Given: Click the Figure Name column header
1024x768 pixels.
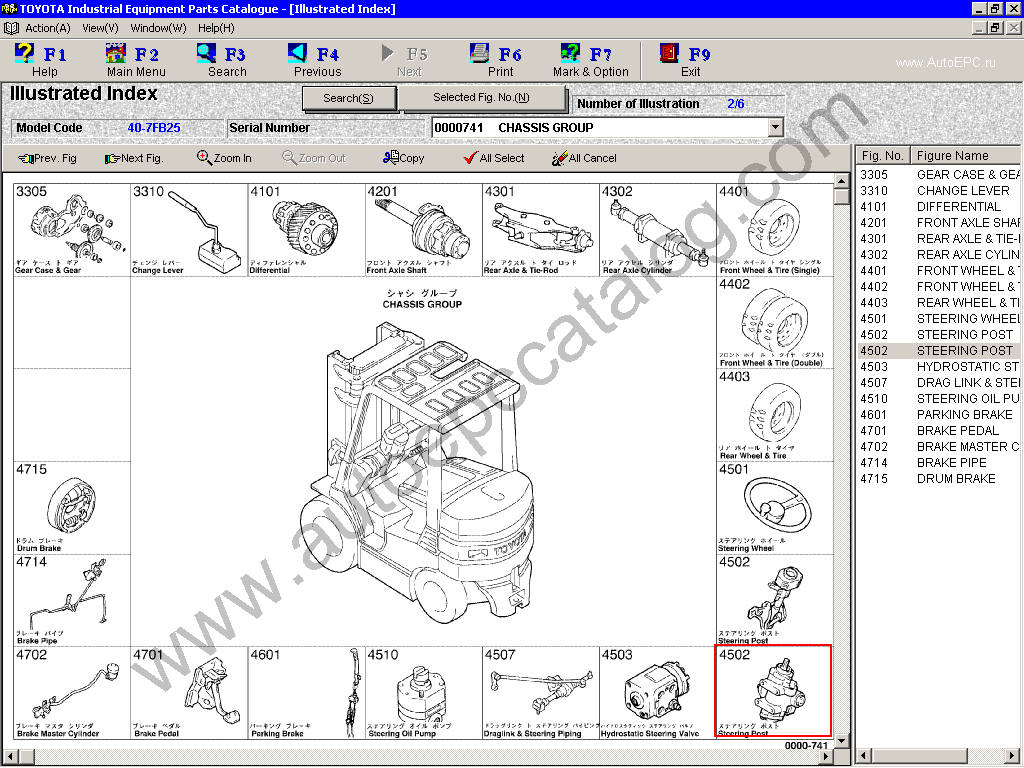Looking at the screenshot, I should tap(965, 155).
